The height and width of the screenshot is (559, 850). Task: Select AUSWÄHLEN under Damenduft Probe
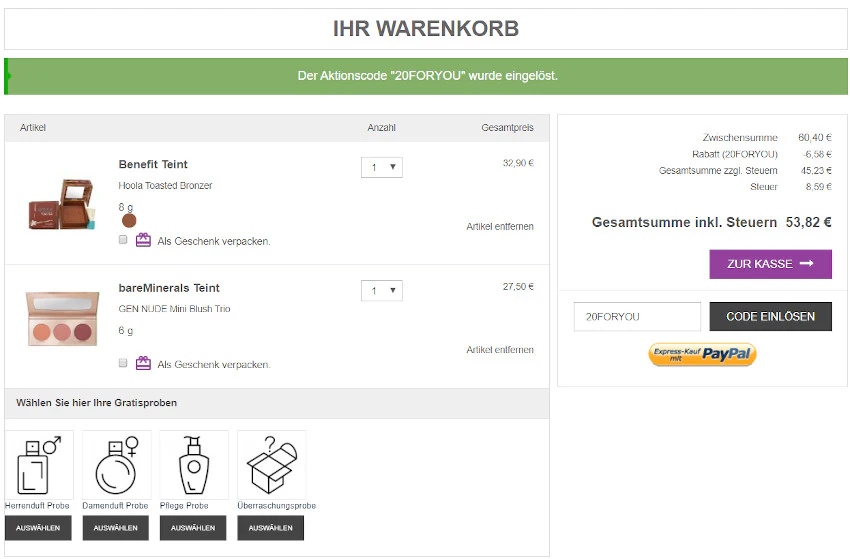coord(115,528)
